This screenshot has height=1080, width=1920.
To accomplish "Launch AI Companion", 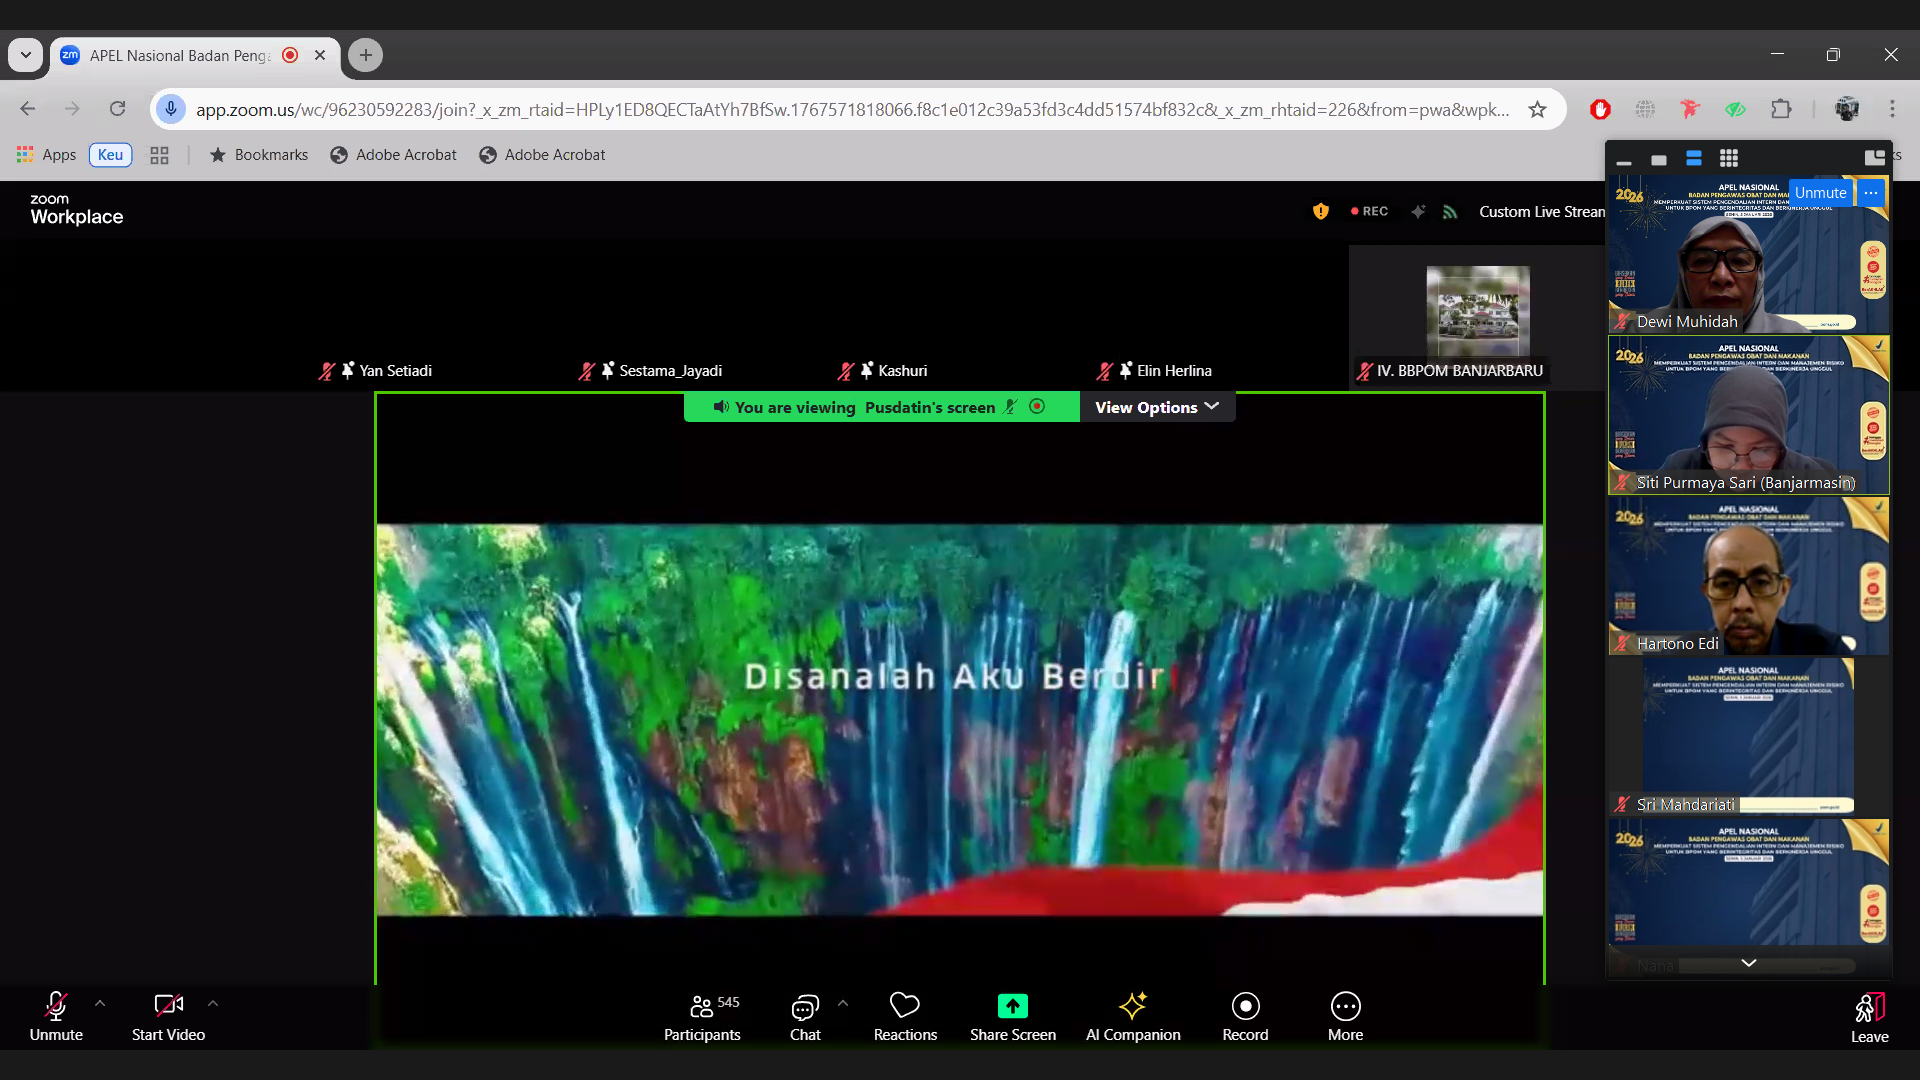I will tap(1132, 1016).
